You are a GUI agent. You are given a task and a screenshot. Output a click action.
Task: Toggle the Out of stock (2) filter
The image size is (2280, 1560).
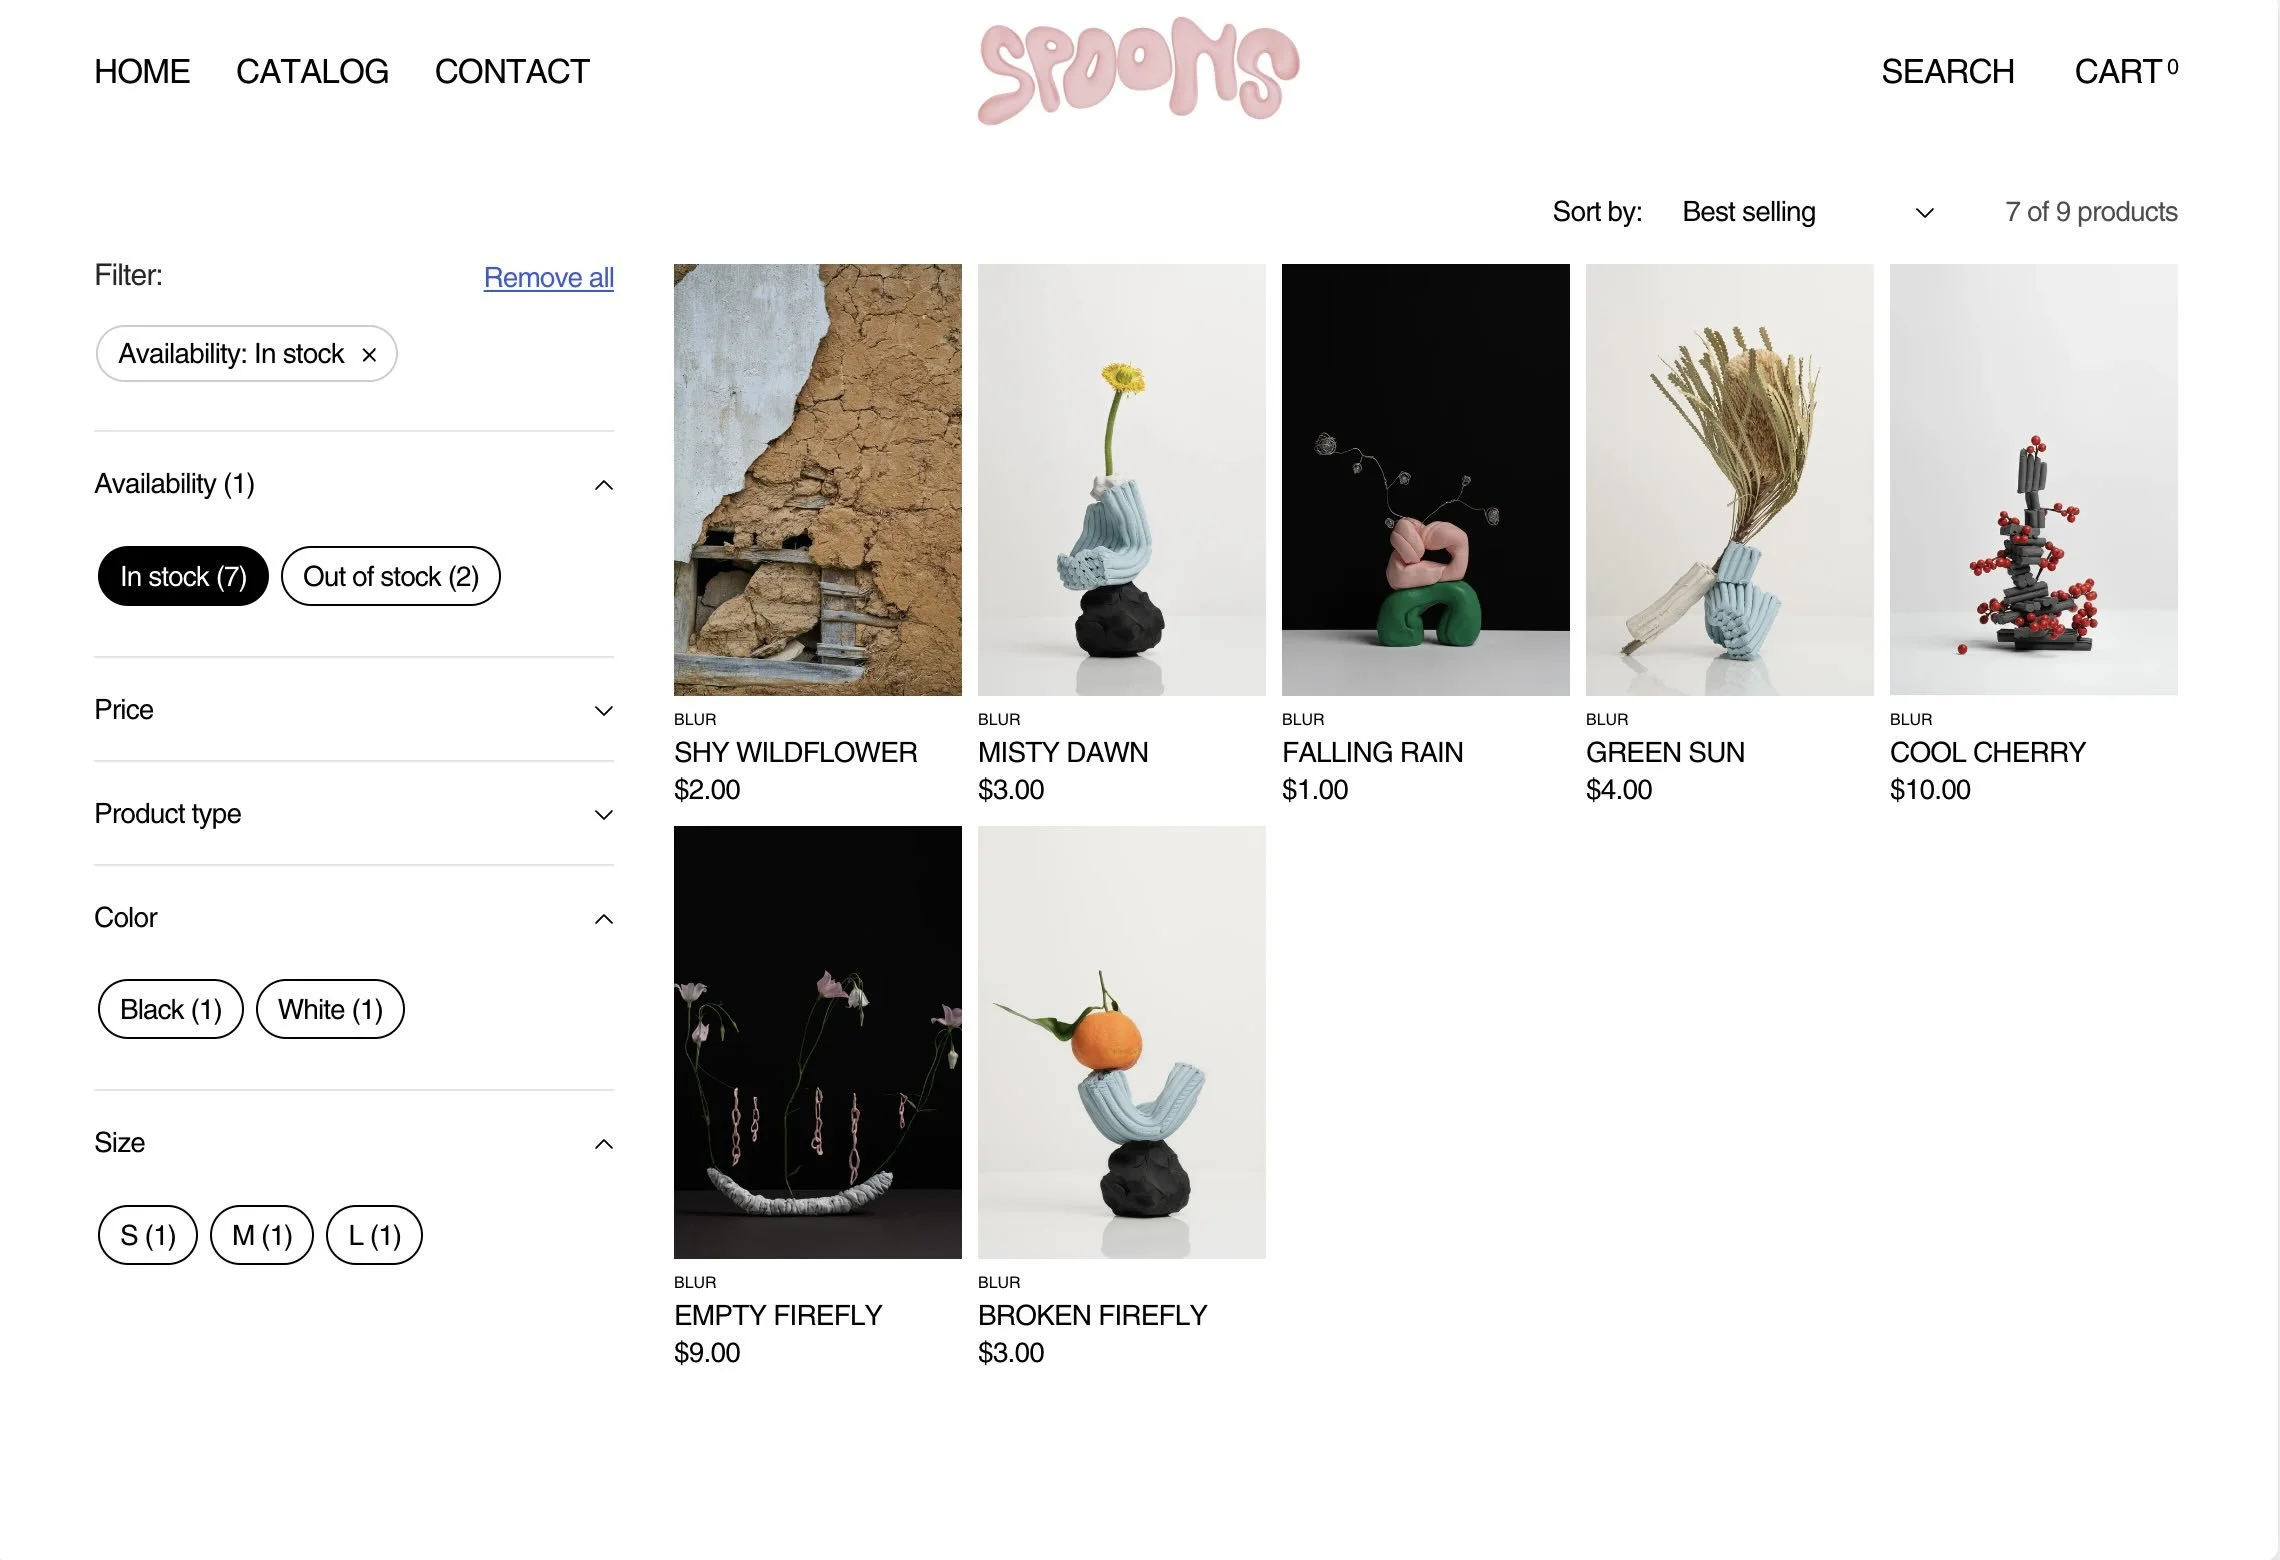(391, 576)
